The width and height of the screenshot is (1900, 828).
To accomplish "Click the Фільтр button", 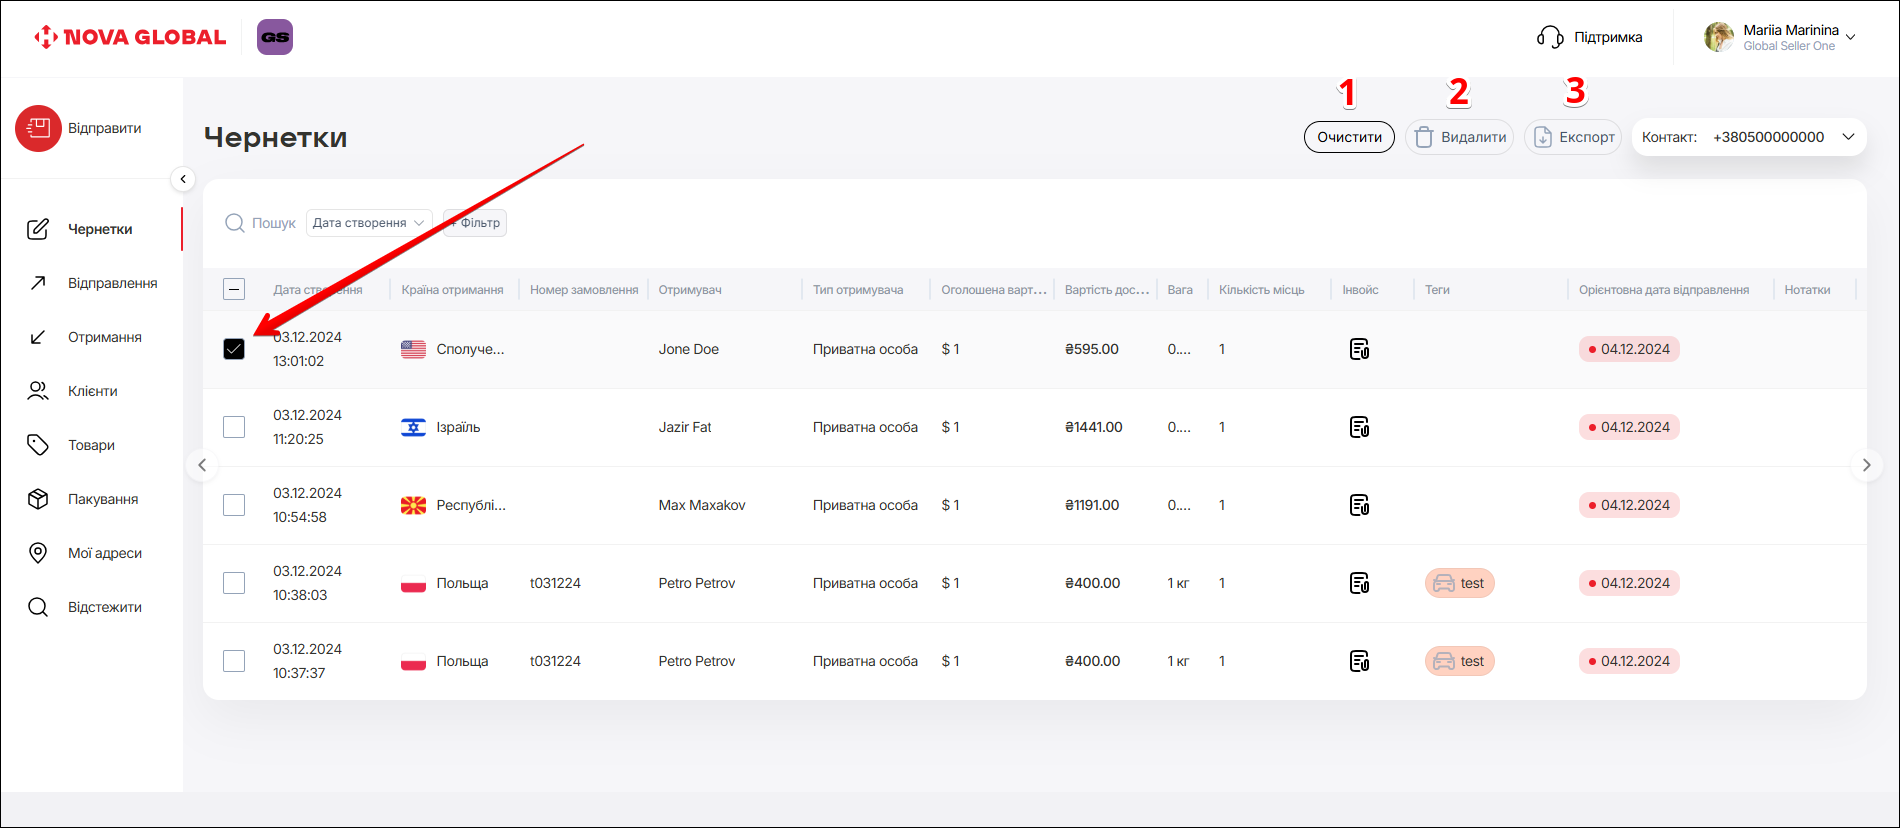I will [476, 223].
